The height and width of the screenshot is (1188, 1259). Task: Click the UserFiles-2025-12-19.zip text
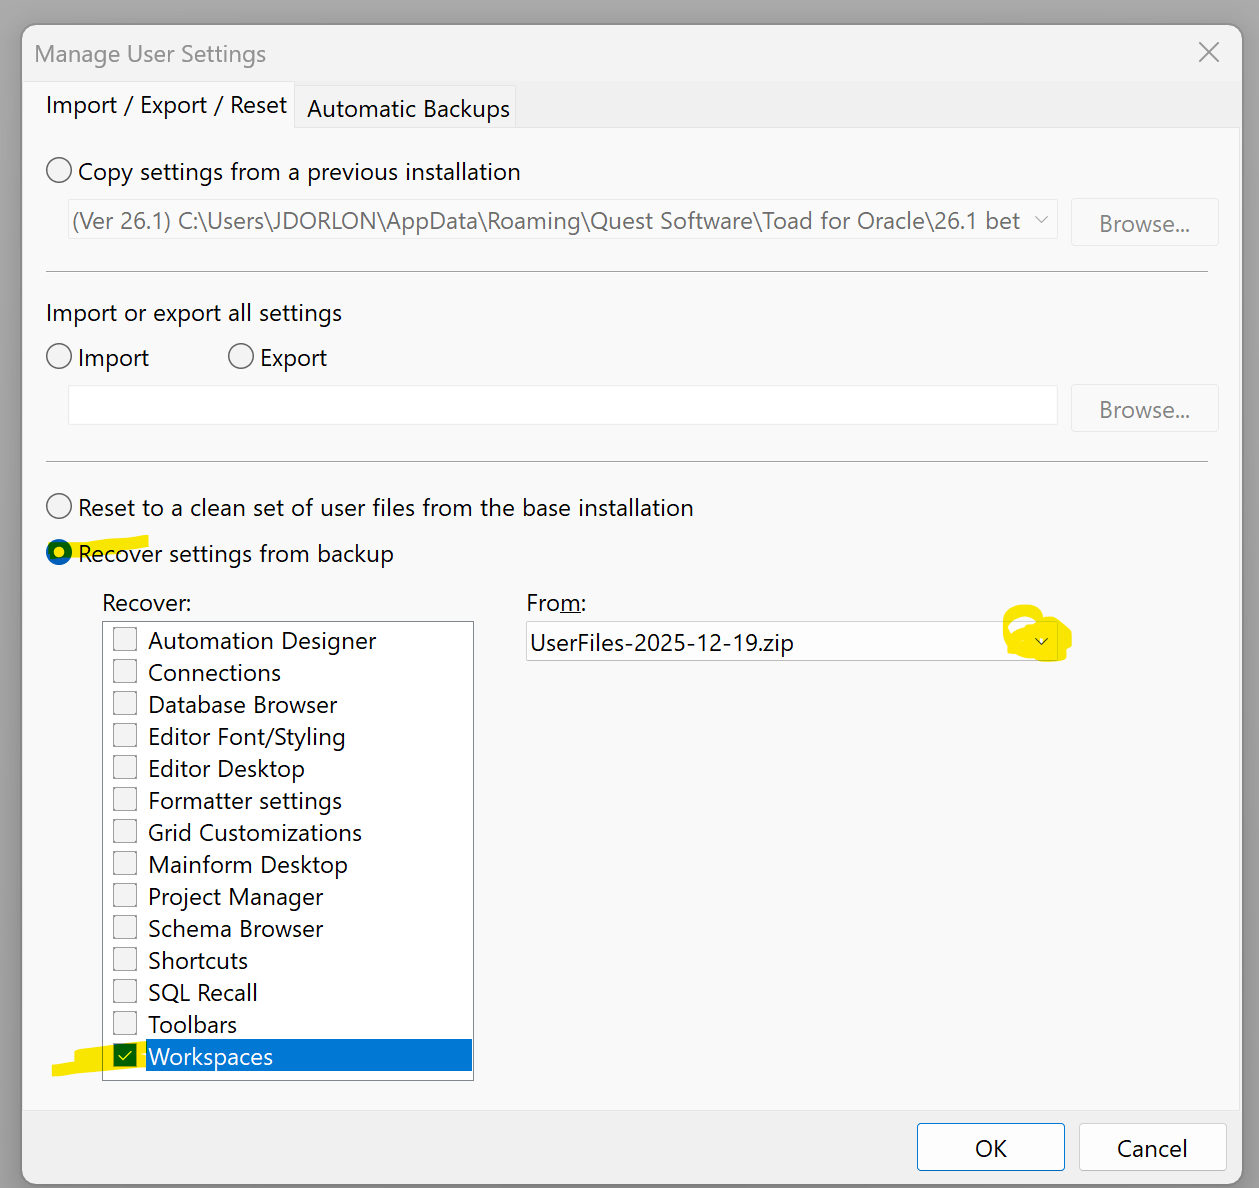662,643
